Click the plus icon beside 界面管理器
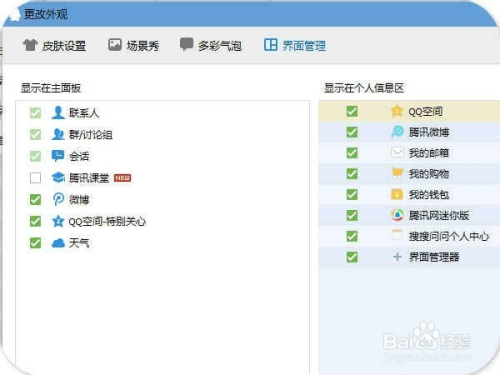This screenshot has height=375, width=500. click(397, 257)
